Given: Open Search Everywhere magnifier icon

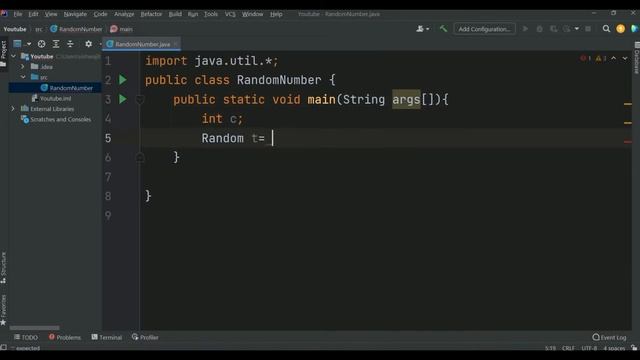Looking at the screenshot, I should pyautogui.click(x=606, y=29).
